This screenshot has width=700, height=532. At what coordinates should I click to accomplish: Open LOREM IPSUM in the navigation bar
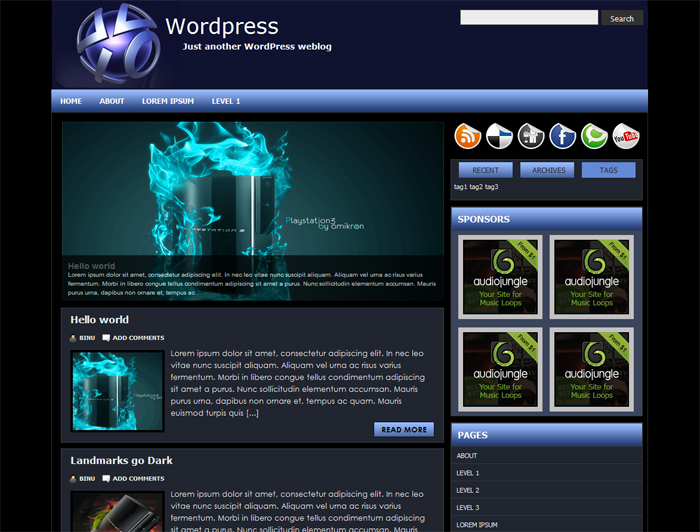point(168,101)
